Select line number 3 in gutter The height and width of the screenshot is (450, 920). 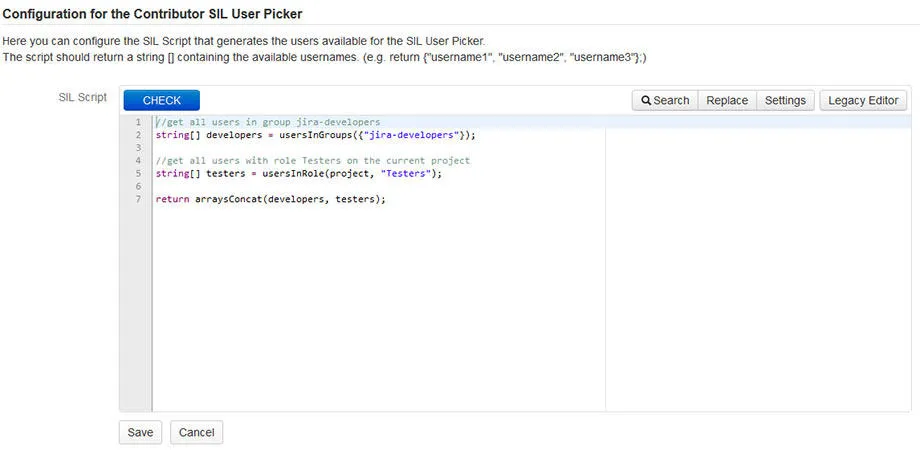138,148
